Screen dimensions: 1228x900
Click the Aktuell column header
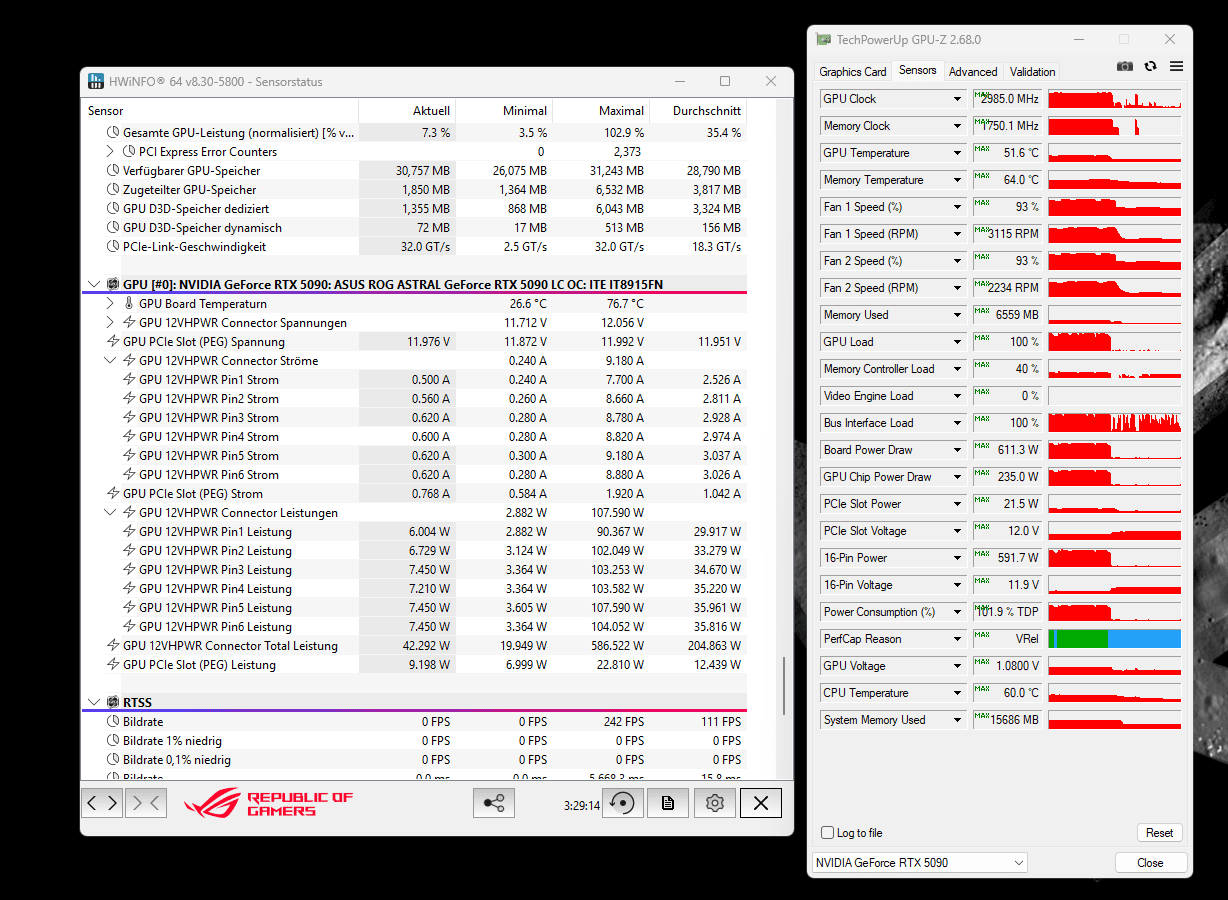click(407, 111)
